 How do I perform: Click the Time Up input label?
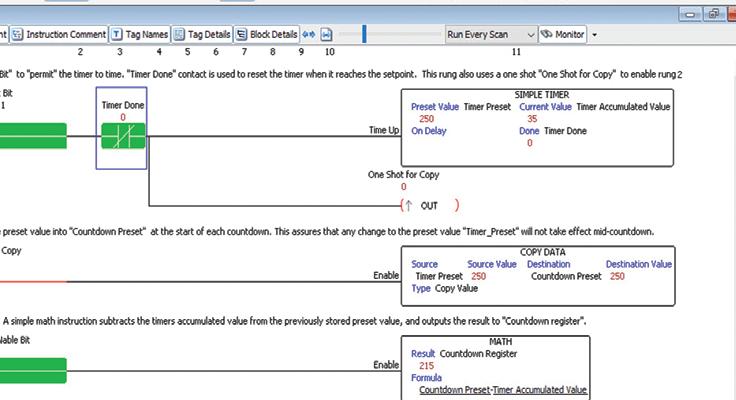384,130
